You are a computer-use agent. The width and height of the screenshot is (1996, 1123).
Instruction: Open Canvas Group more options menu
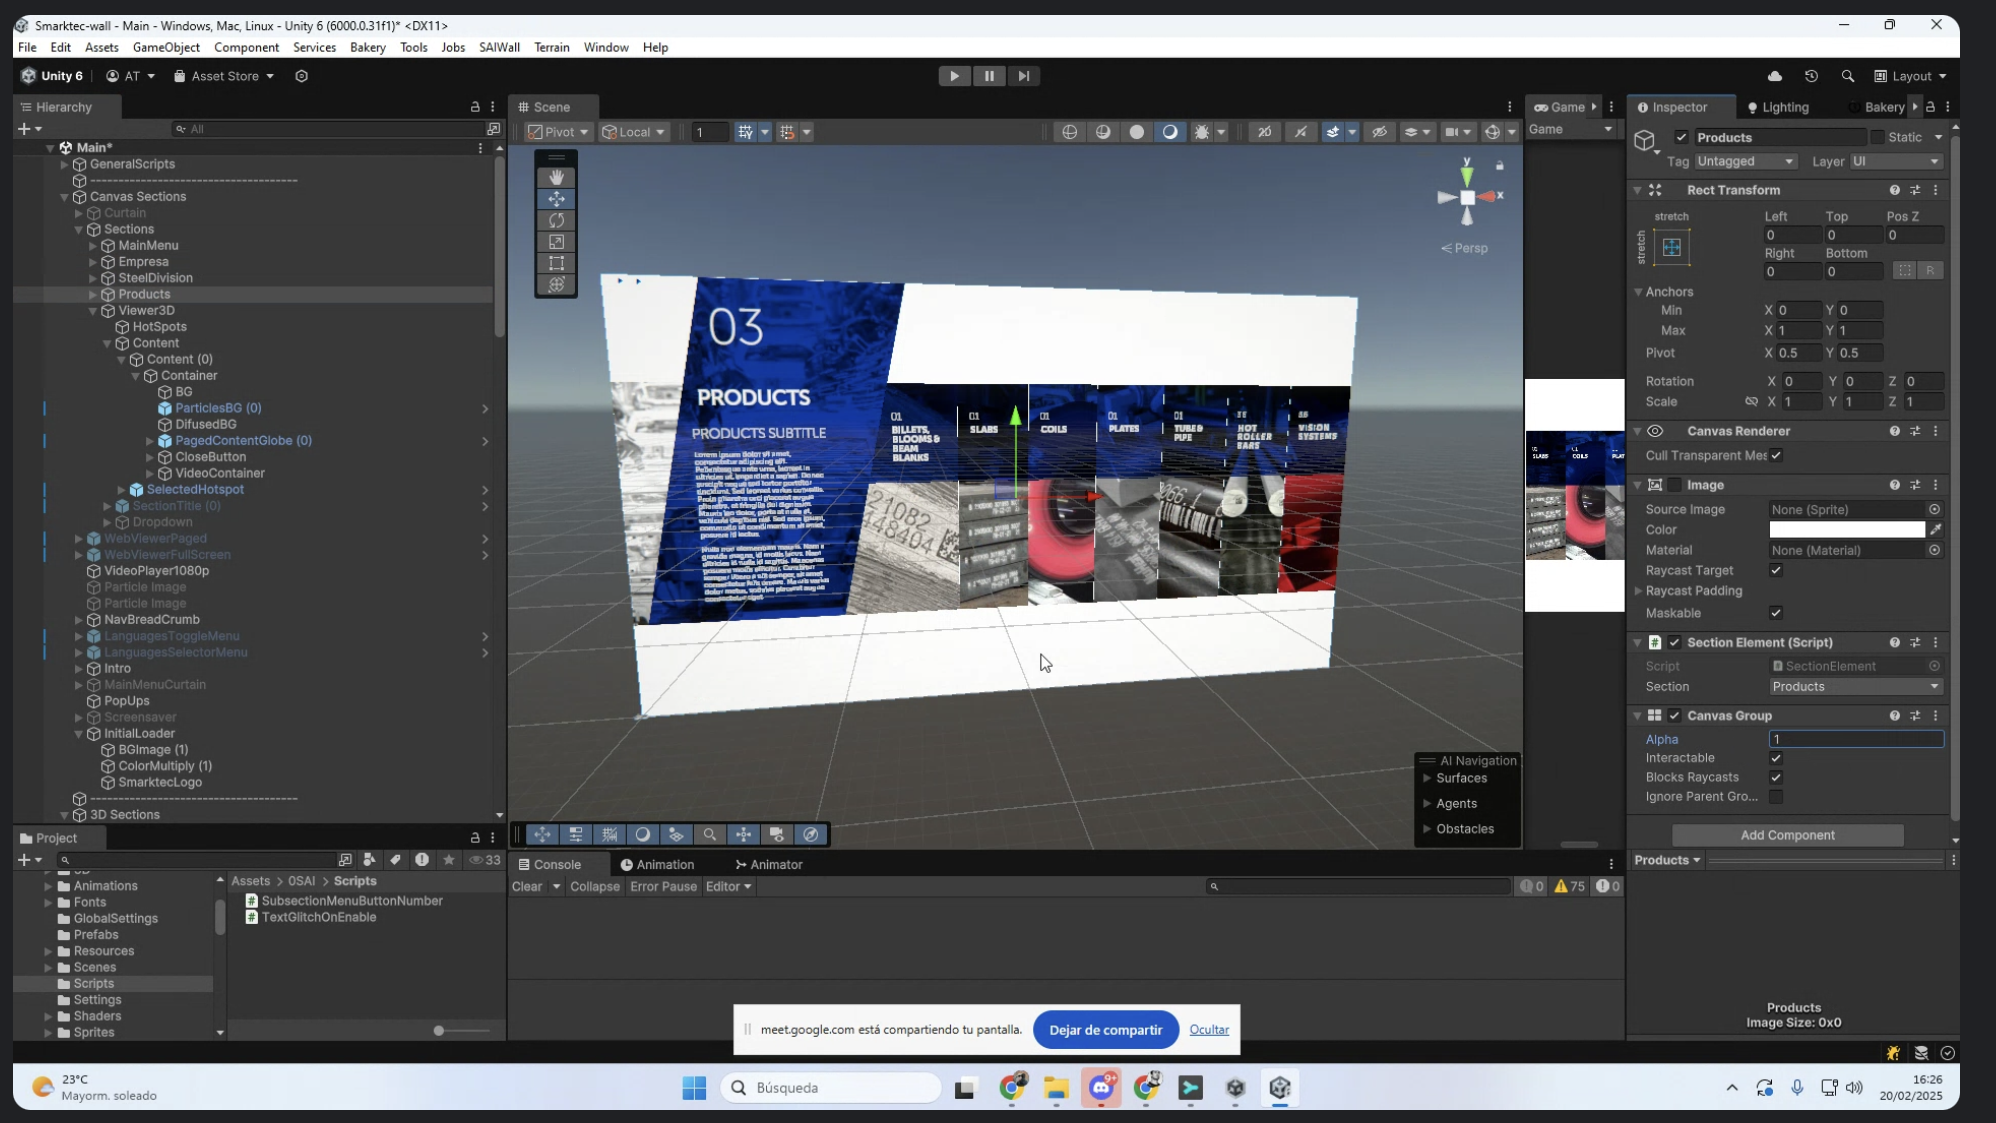click(x=1935, y=716)
